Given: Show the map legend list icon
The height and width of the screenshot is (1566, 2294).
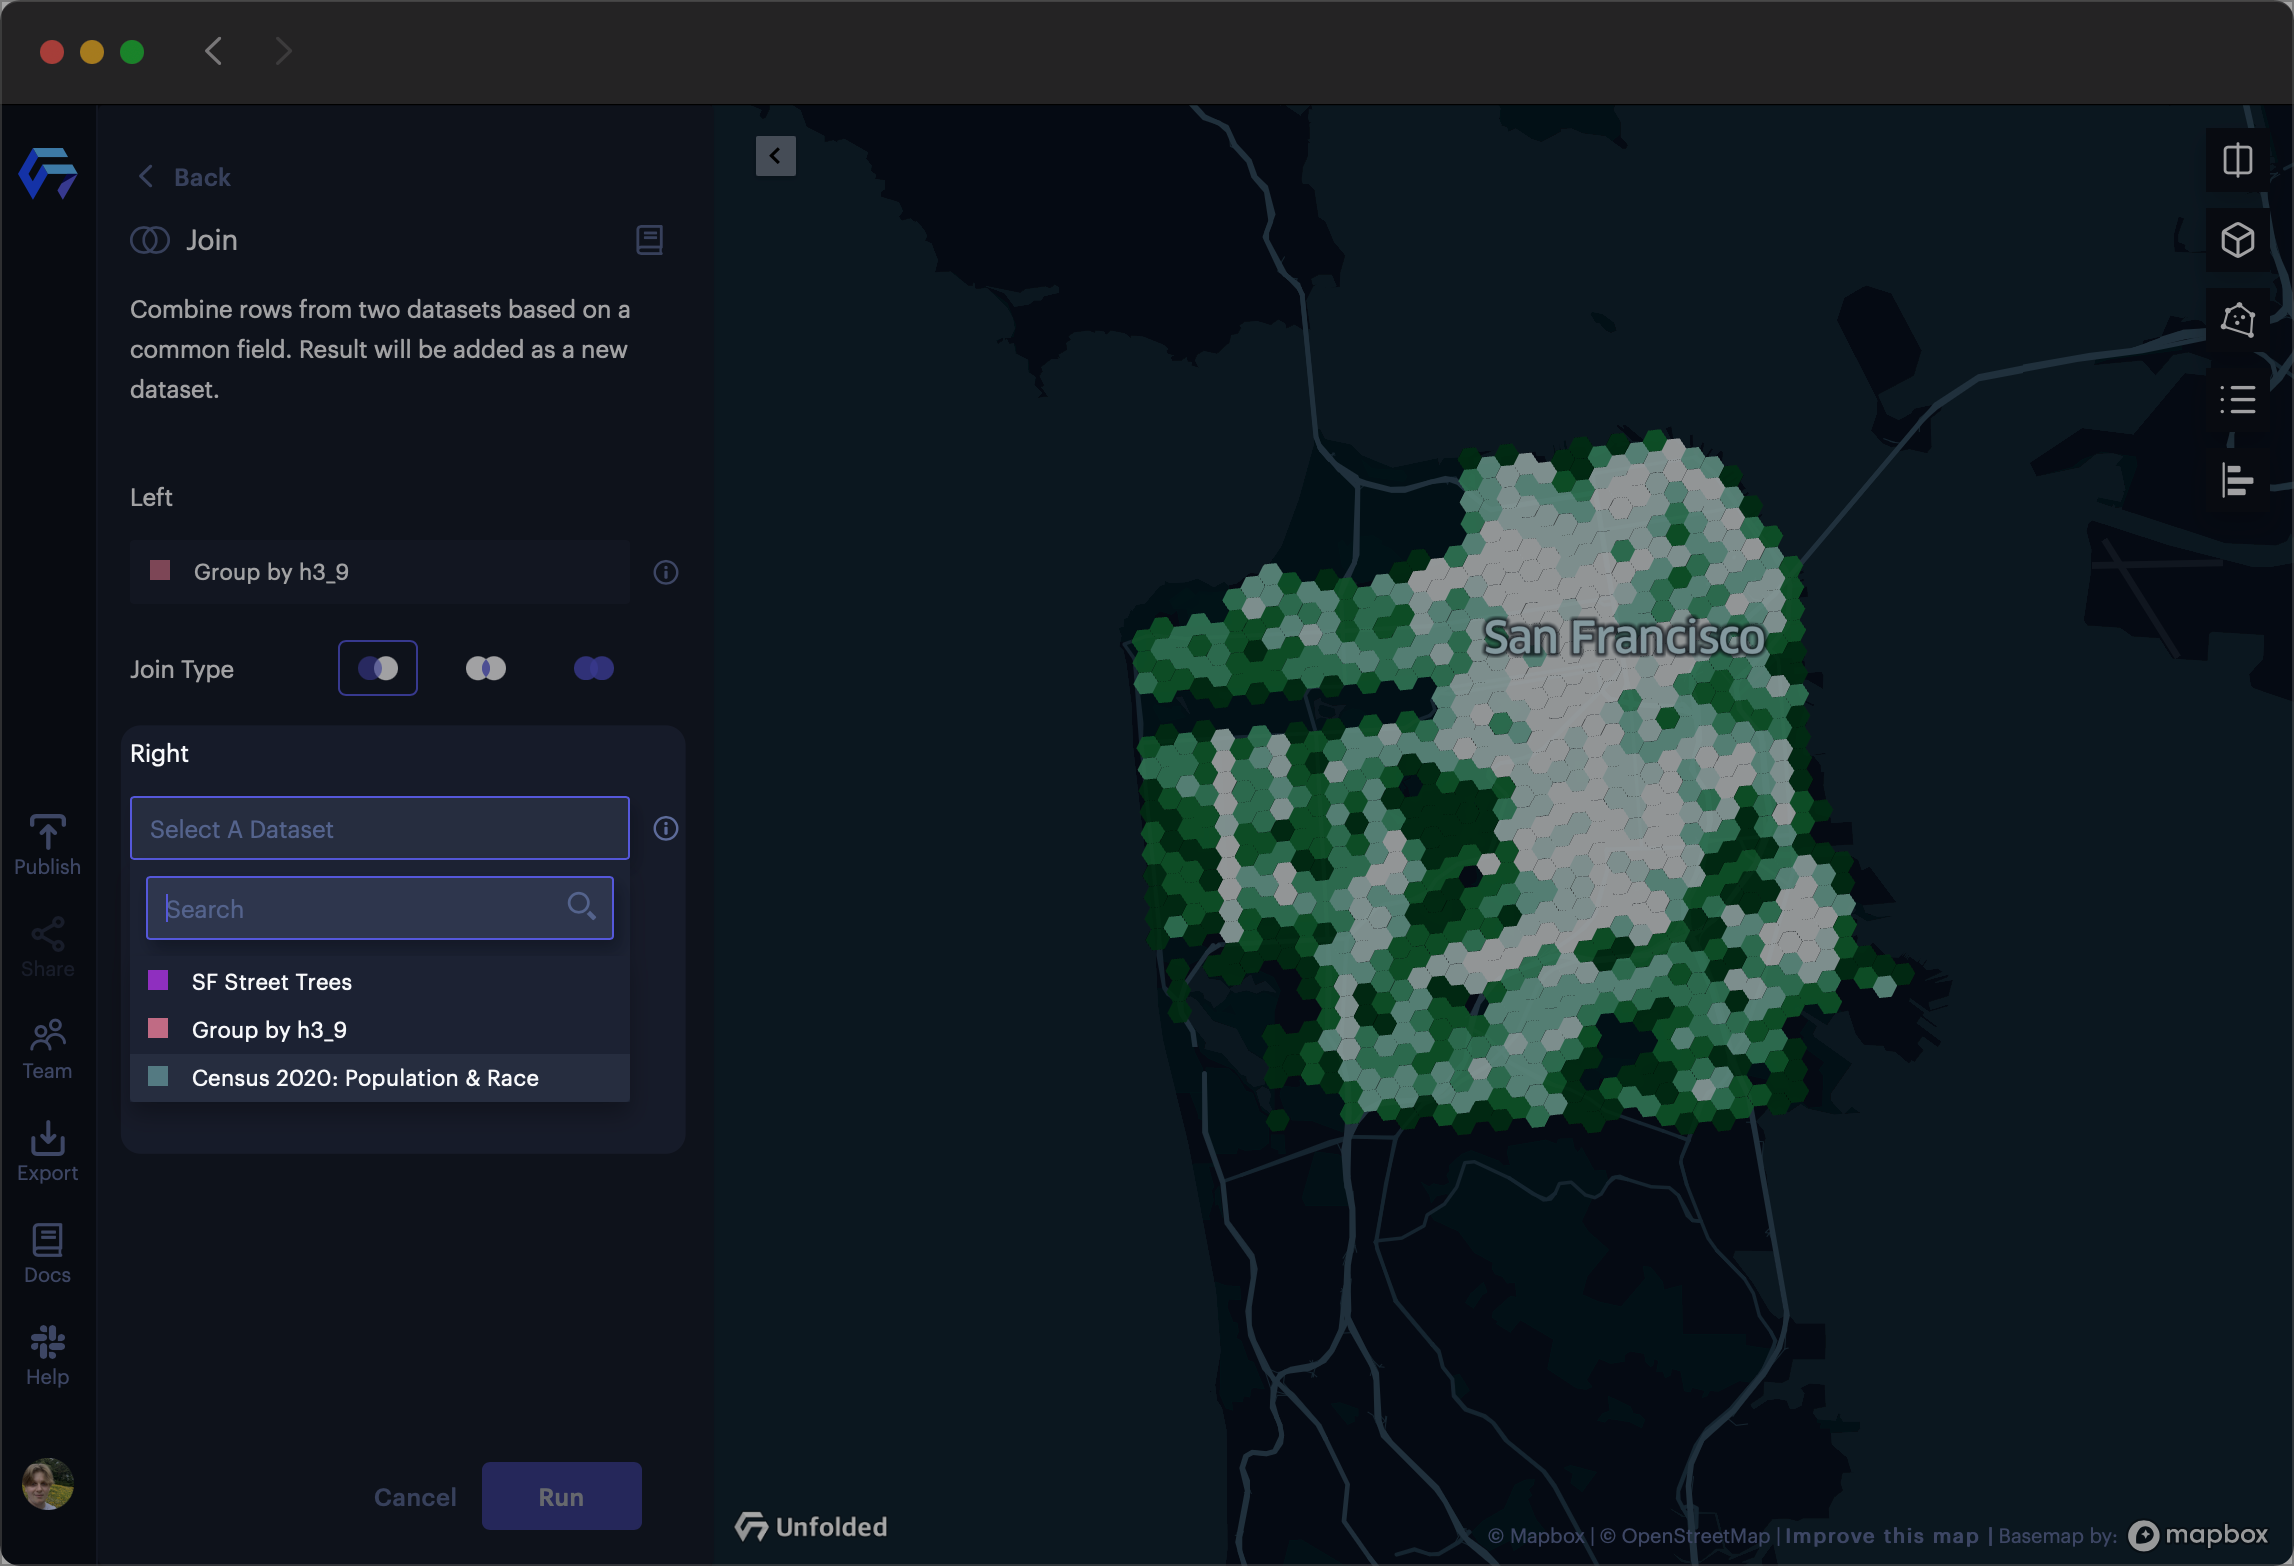Looking at the screenshot, I should pyautogui.click(x=2237, y=400).
